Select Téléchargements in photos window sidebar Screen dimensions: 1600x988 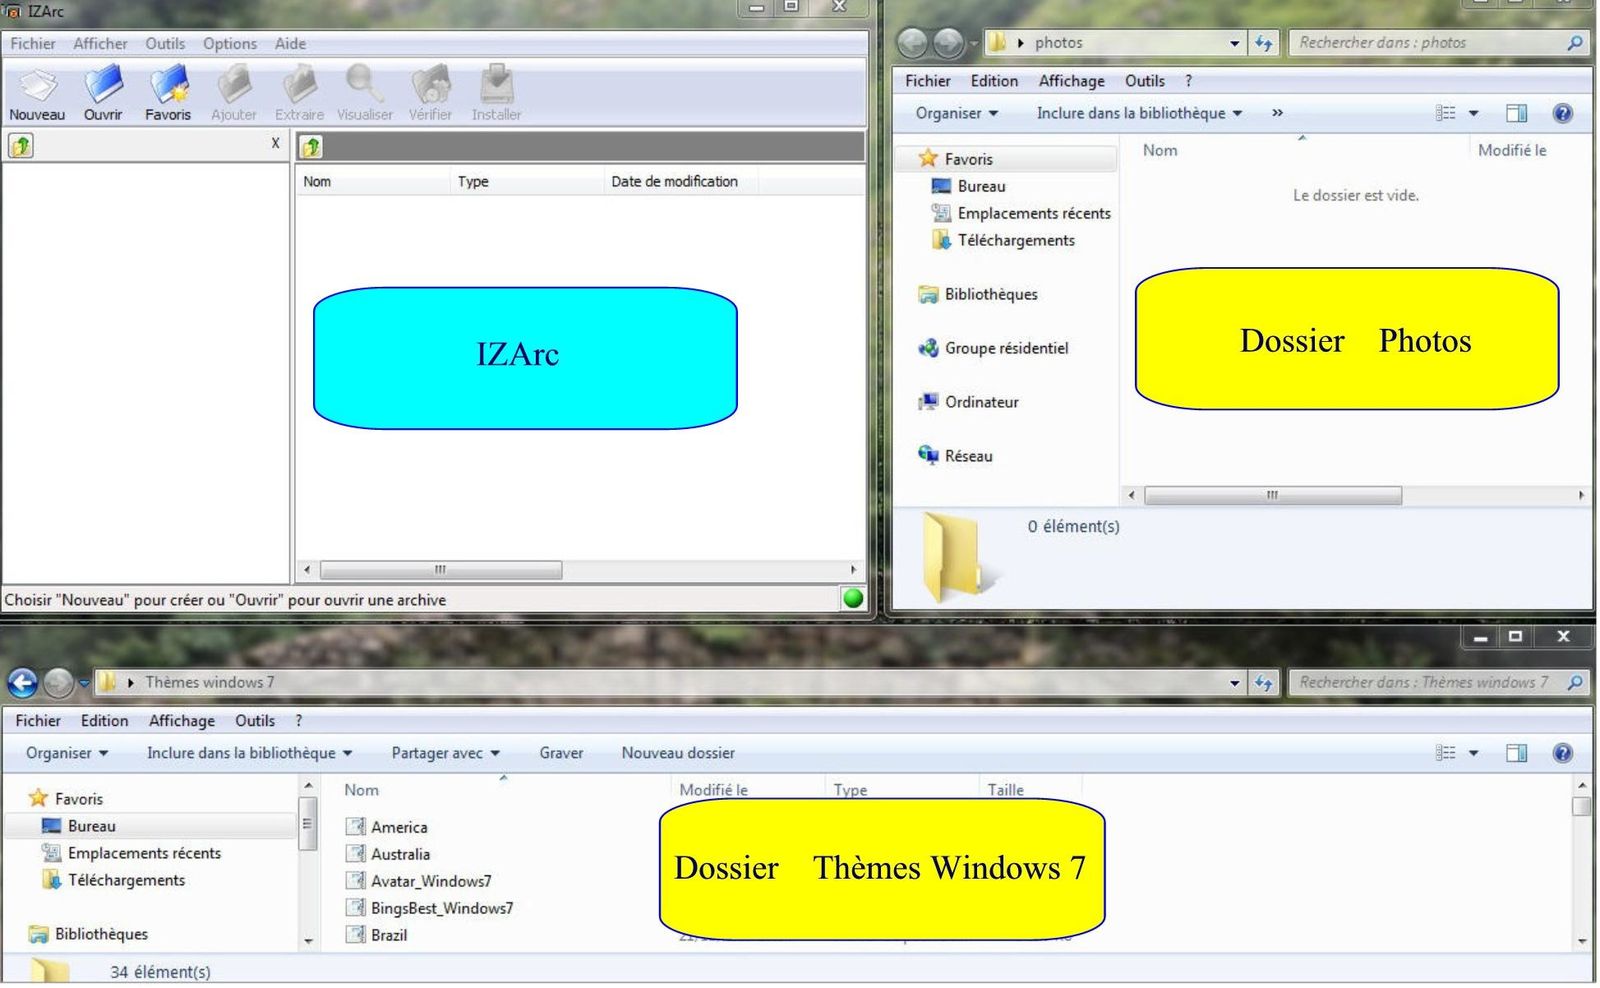pos(1003,240)
